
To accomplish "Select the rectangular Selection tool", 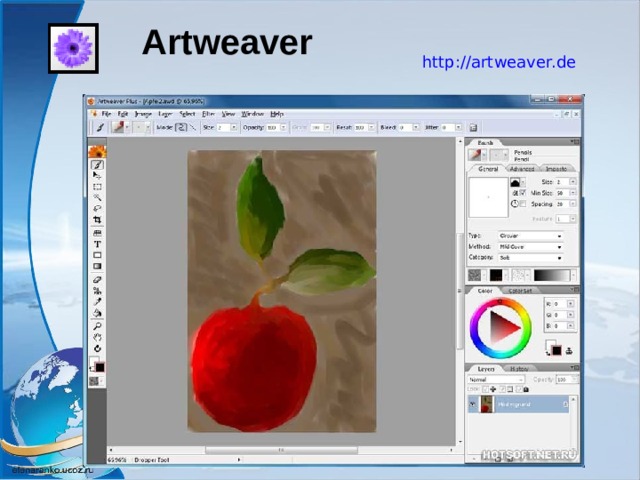I will click(97, 187).
